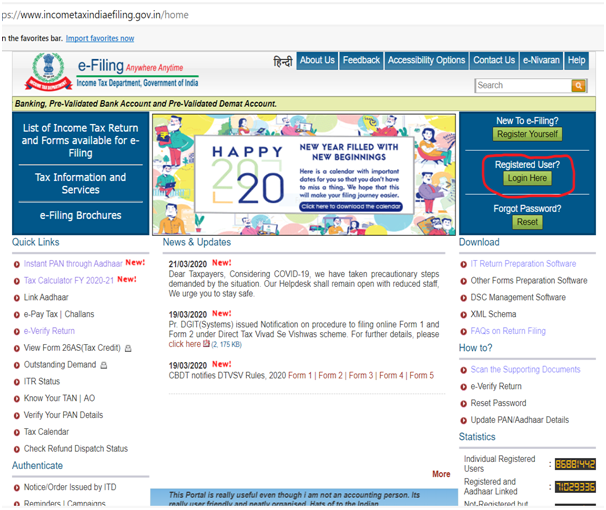Click the Login Here button
Screen dimensions: 606x510
(x=527, y=178)
